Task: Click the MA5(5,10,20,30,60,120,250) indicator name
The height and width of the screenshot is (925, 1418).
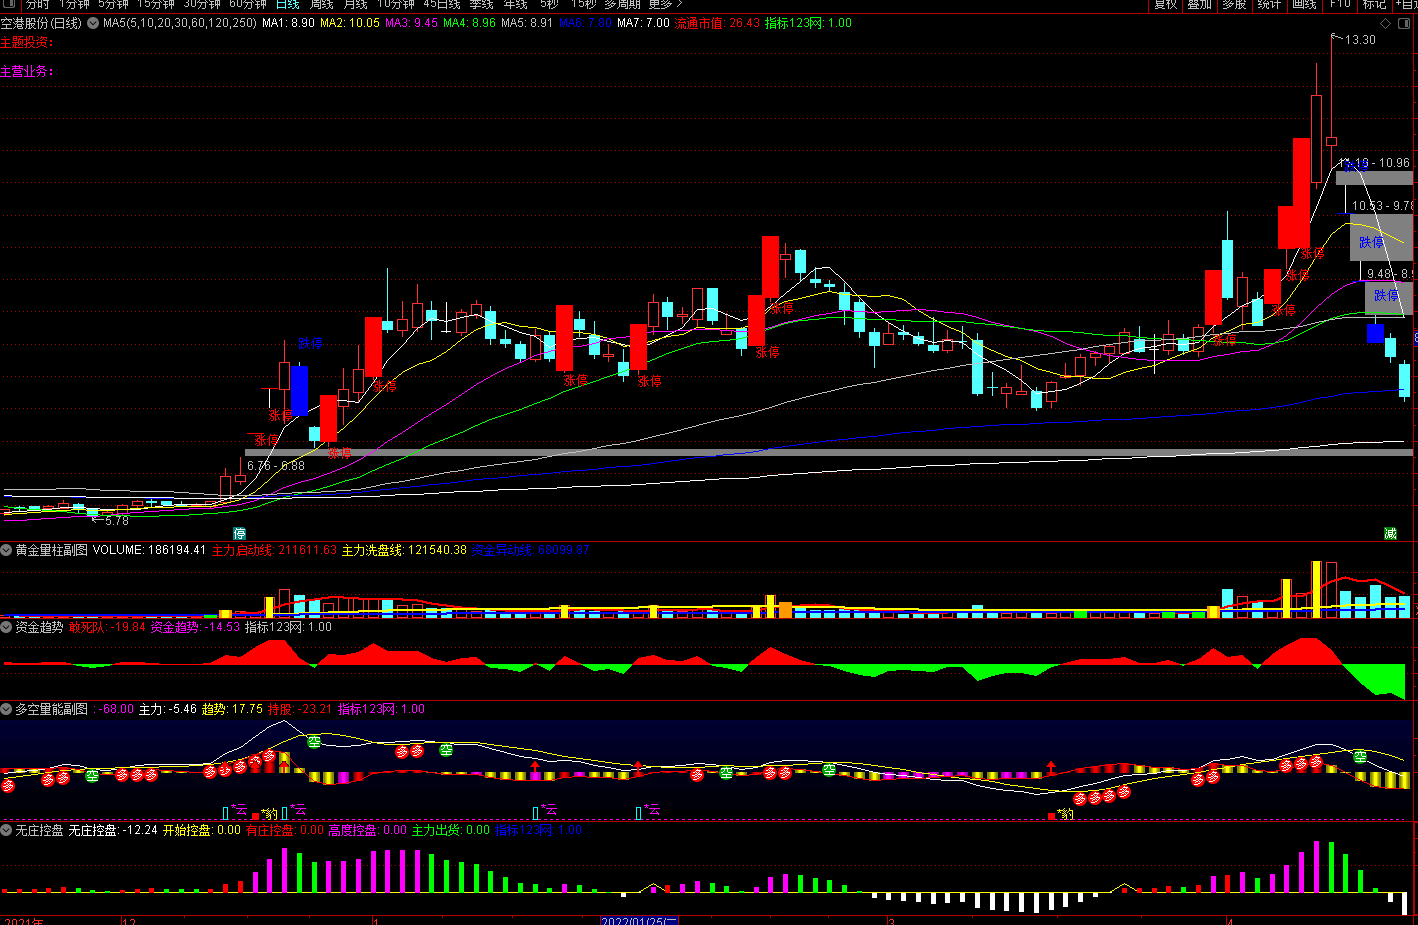Action: pyautogui.click(x=180, y=23)
